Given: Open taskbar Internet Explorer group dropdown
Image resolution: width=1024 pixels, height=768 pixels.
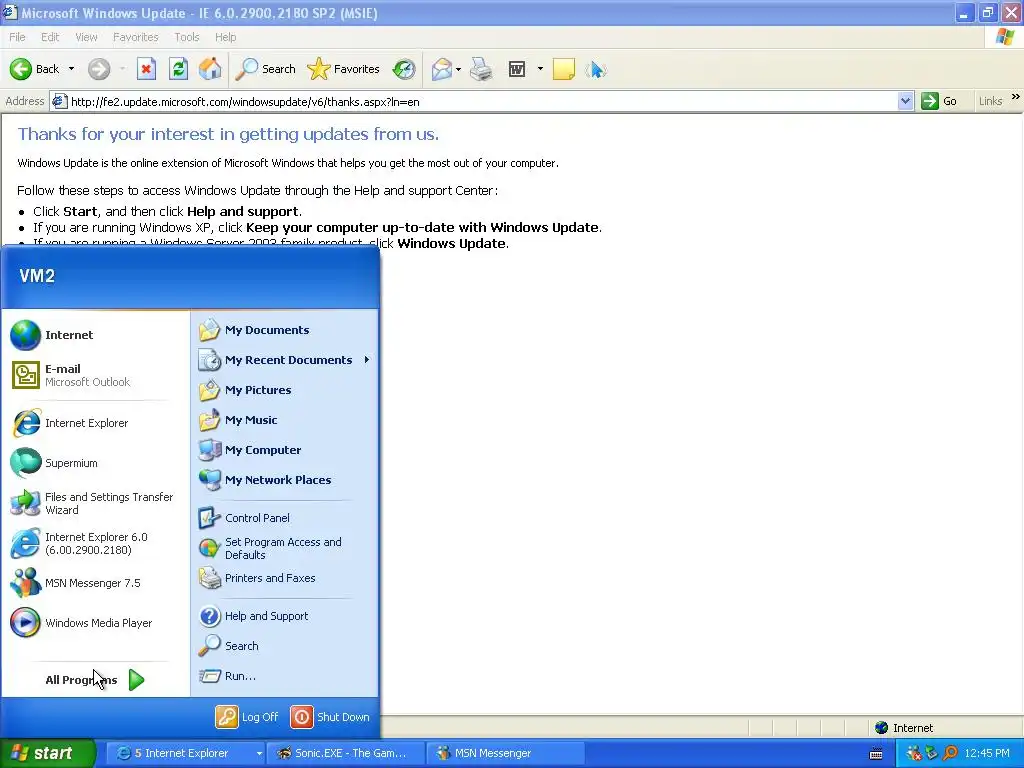Looking at the screenshot, I should tap(259, 753).
